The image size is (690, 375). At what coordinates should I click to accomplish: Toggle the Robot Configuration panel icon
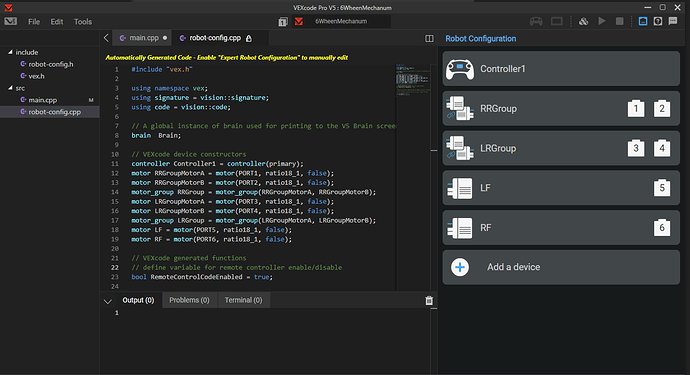coord(643,21)
